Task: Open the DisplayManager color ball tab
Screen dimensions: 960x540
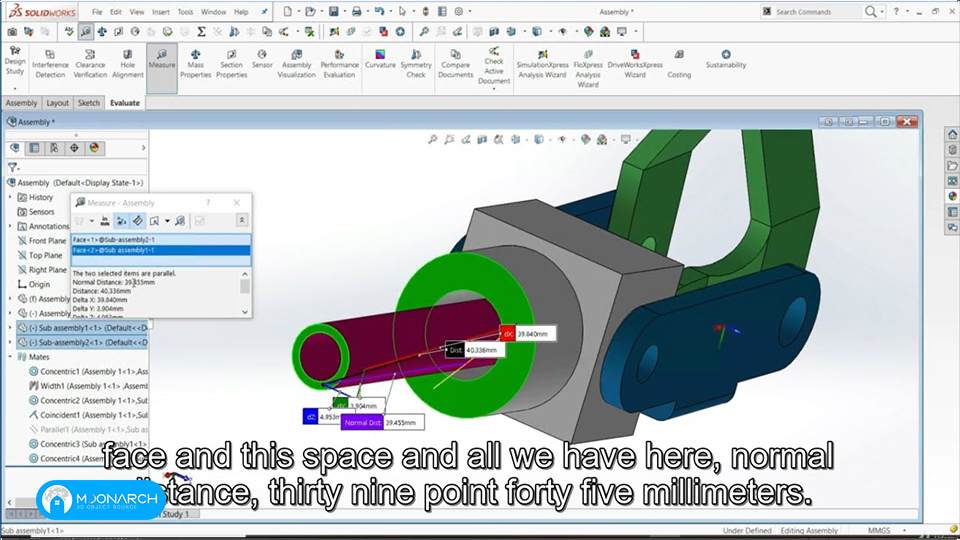Action: [94, 148]
